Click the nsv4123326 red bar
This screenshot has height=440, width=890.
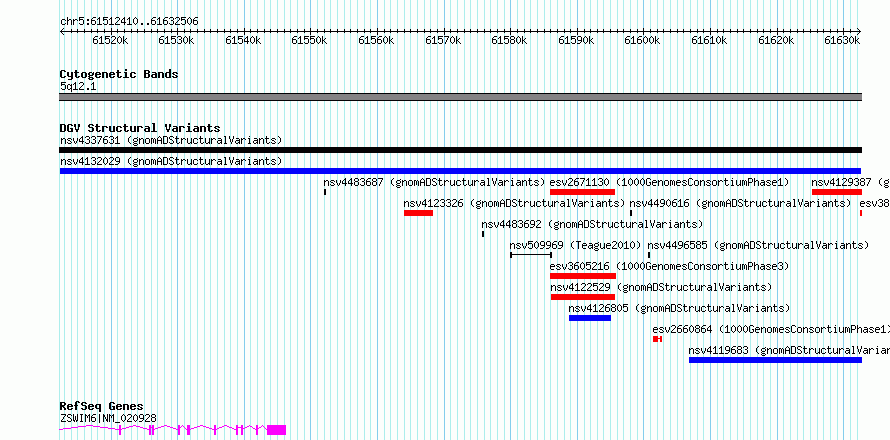pyautogui.click(x=418, y=213)
